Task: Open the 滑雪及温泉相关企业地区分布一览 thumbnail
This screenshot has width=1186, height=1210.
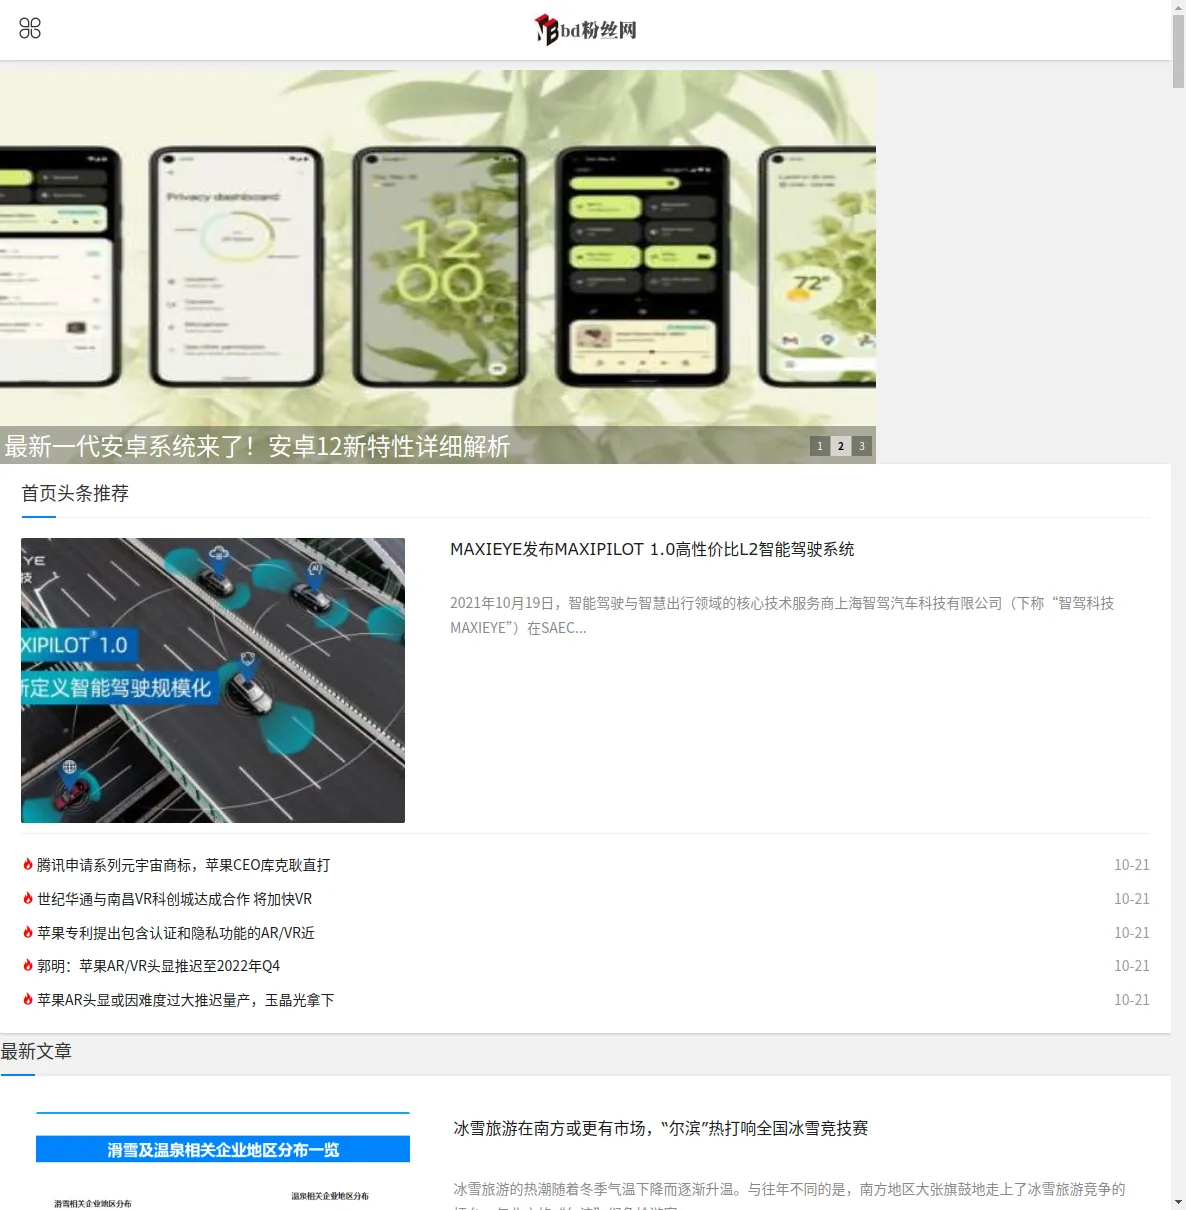Action: tap(223, 1160)
